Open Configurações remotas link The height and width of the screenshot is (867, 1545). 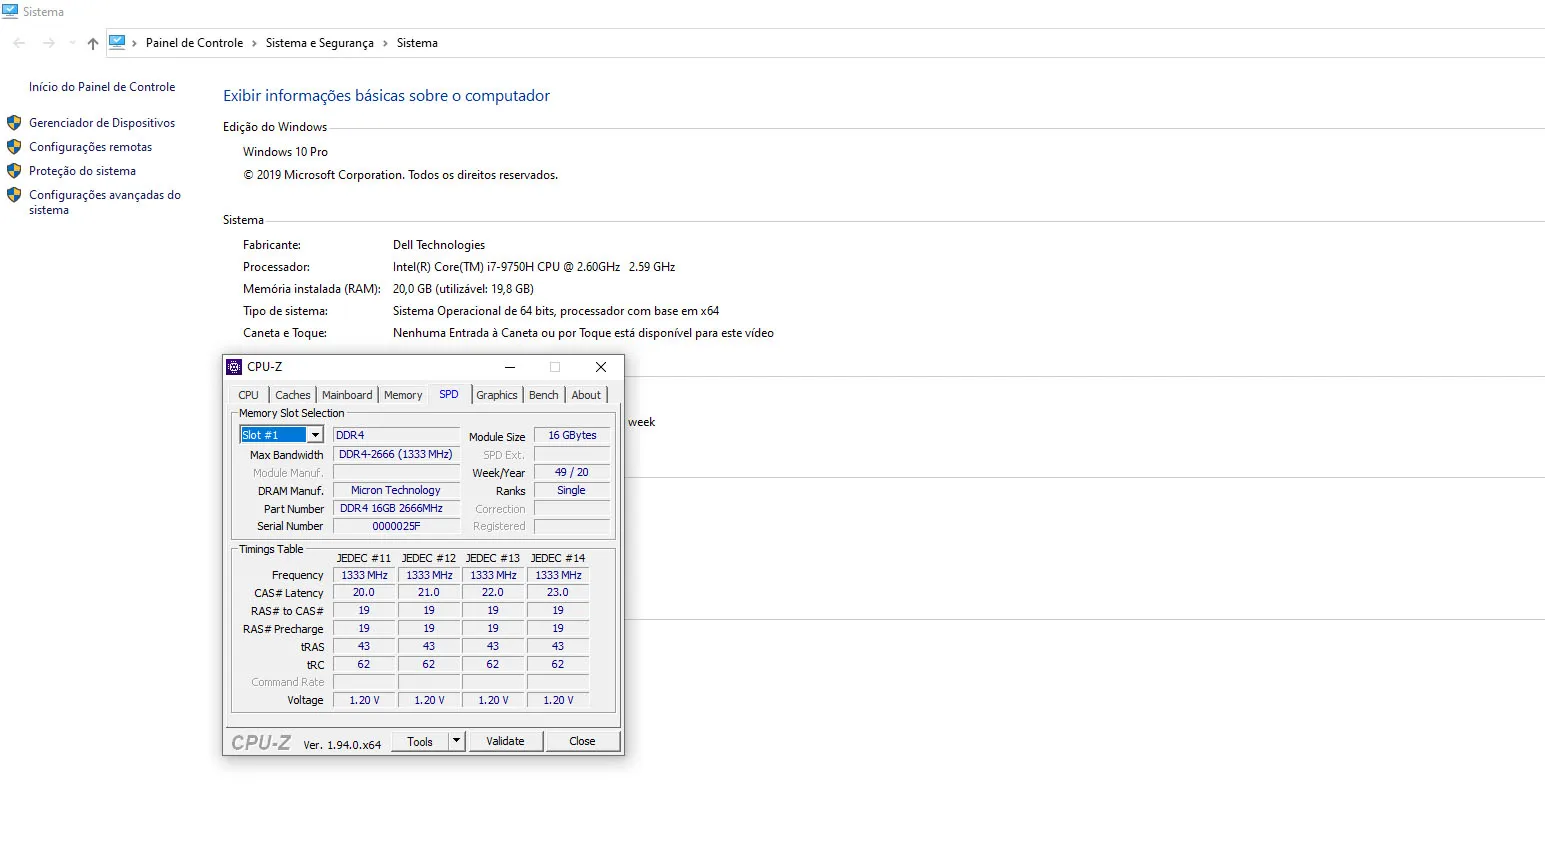pyautogui.click(x=91, y=147)
